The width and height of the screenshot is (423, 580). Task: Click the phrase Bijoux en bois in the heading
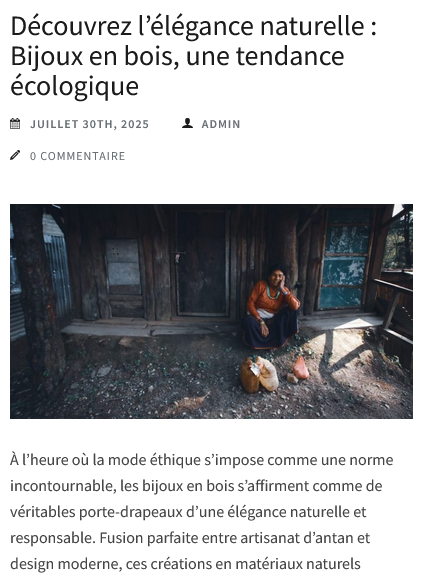pos(92,56)
